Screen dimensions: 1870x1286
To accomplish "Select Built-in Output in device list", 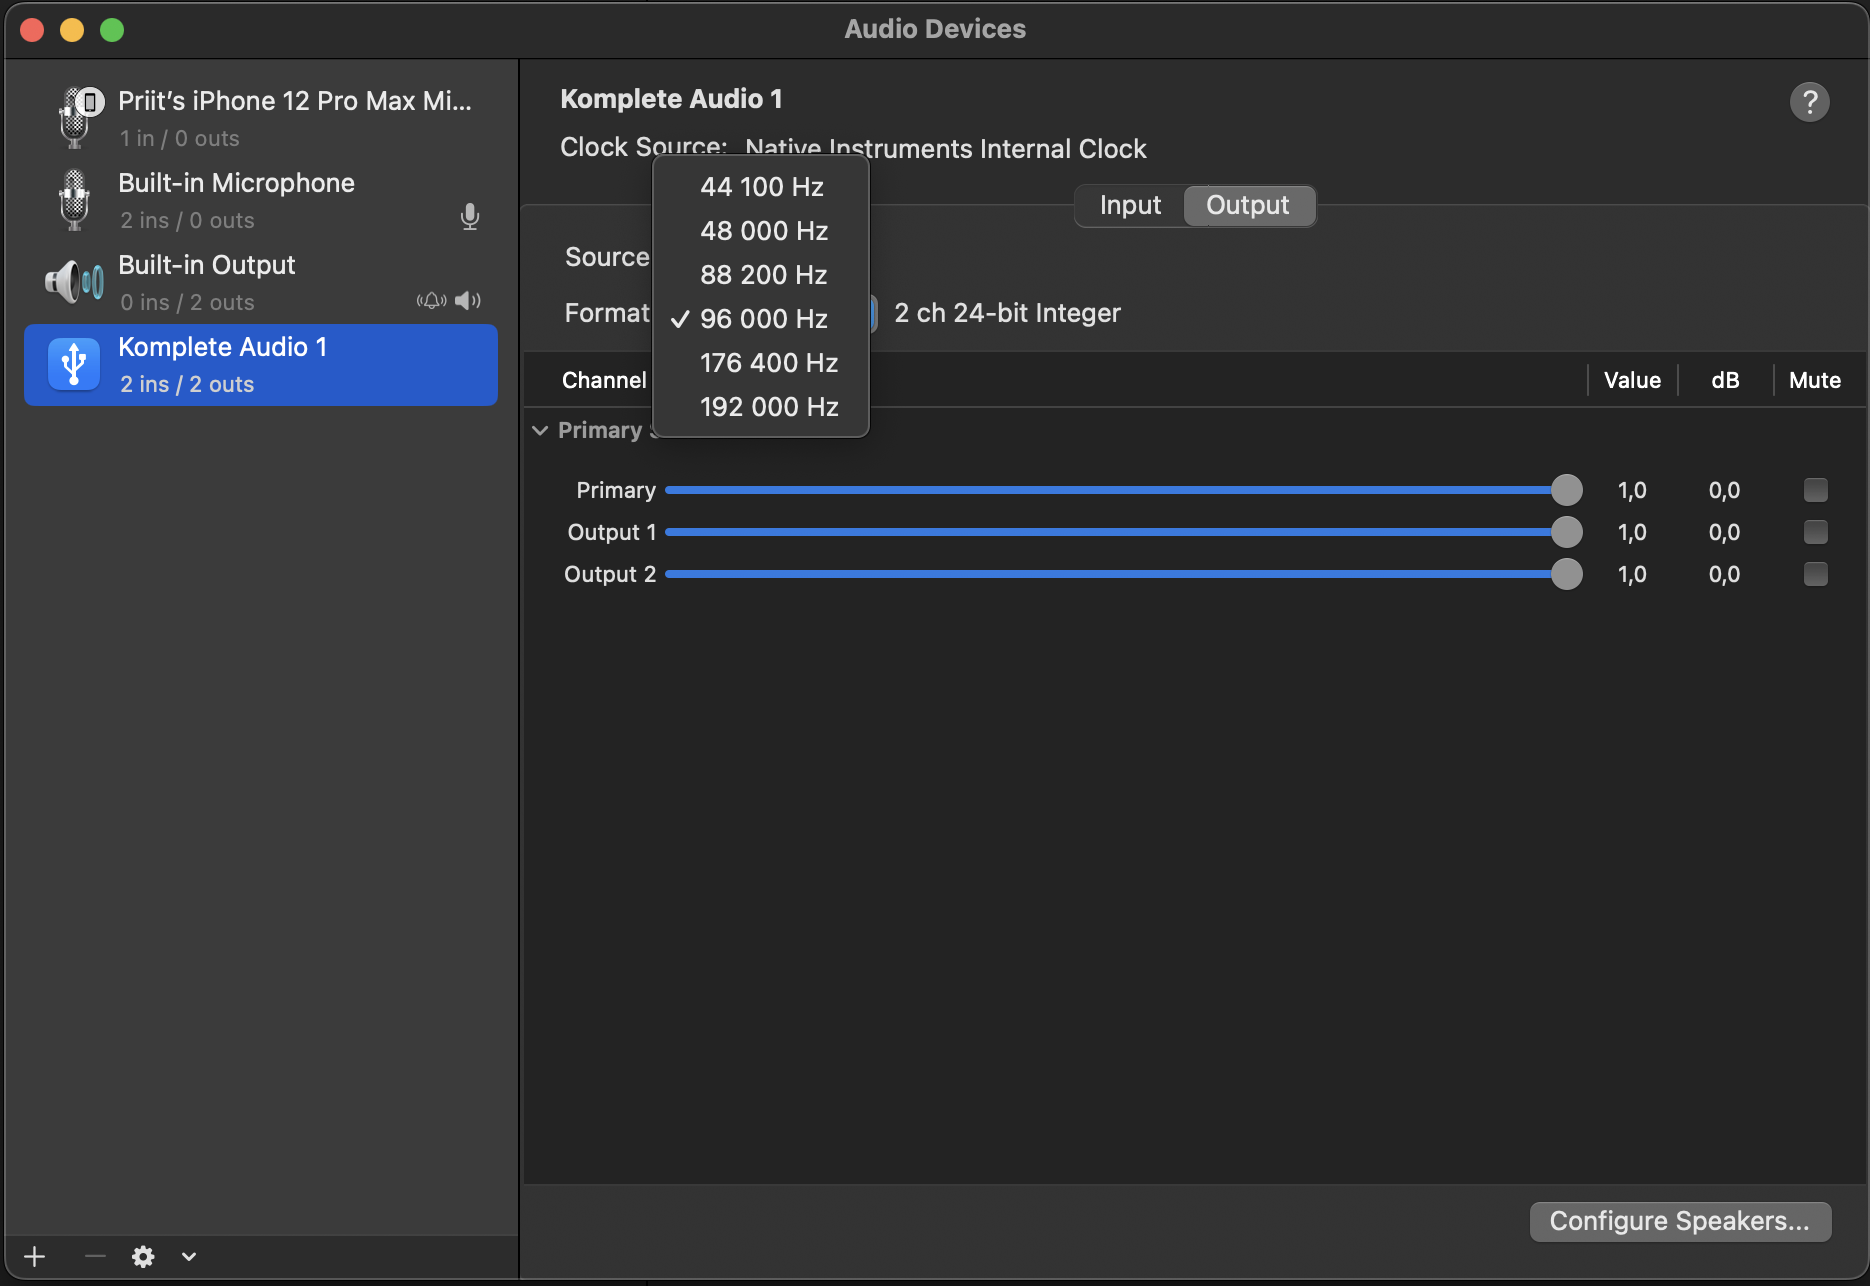I will click(261, 282).
